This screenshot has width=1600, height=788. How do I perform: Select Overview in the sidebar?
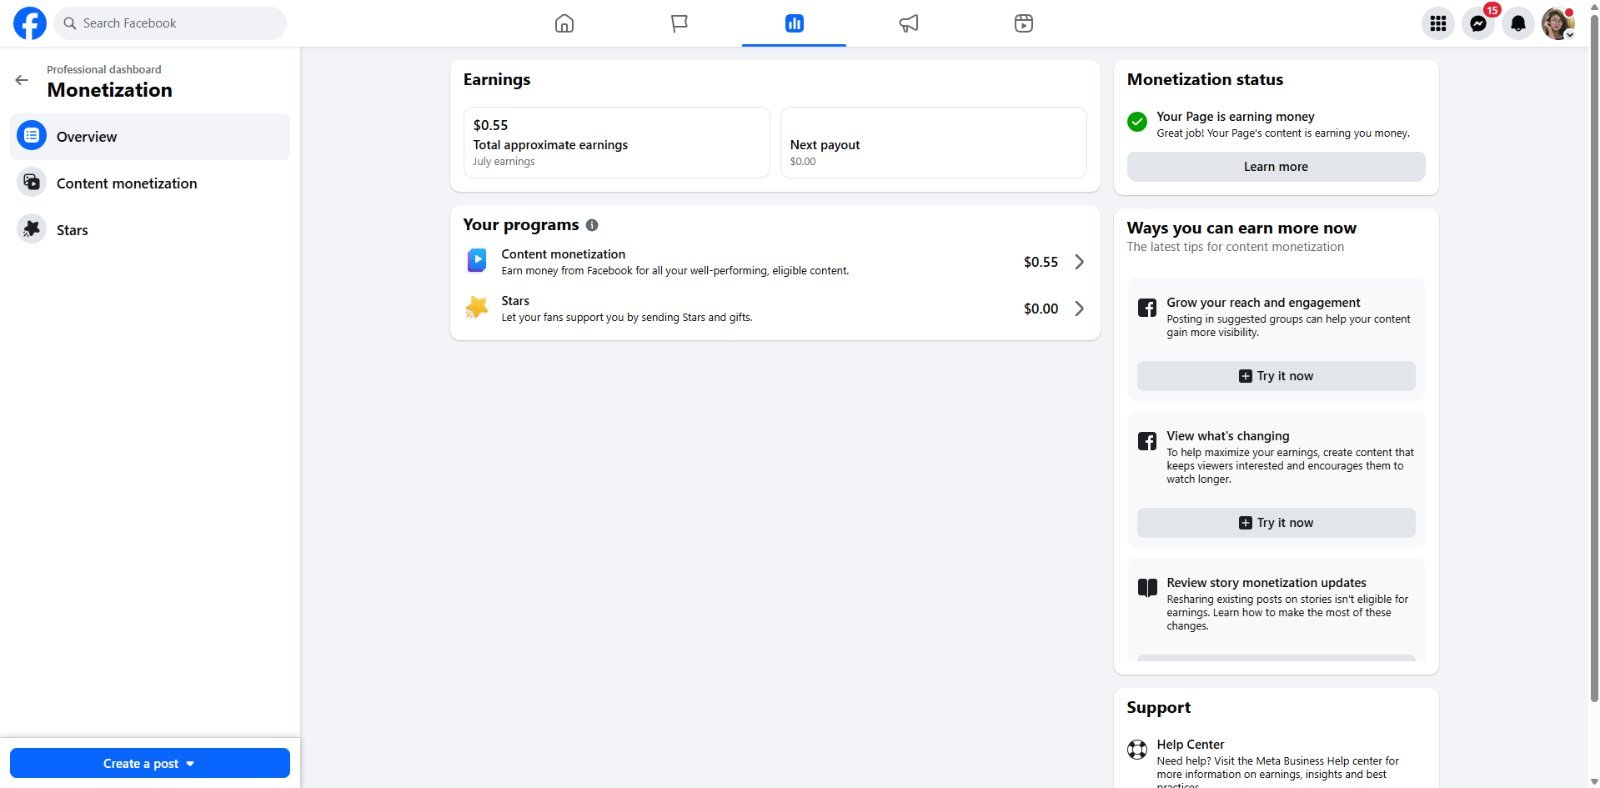click(x=150, y=136)
